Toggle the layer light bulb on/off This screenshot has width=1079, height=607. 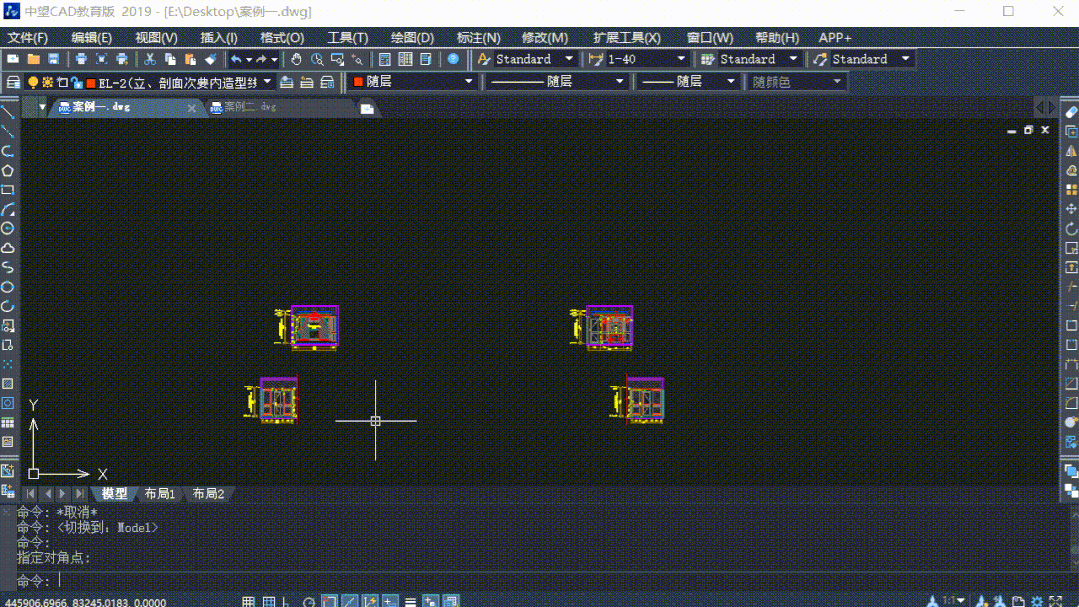pos(33,82)
